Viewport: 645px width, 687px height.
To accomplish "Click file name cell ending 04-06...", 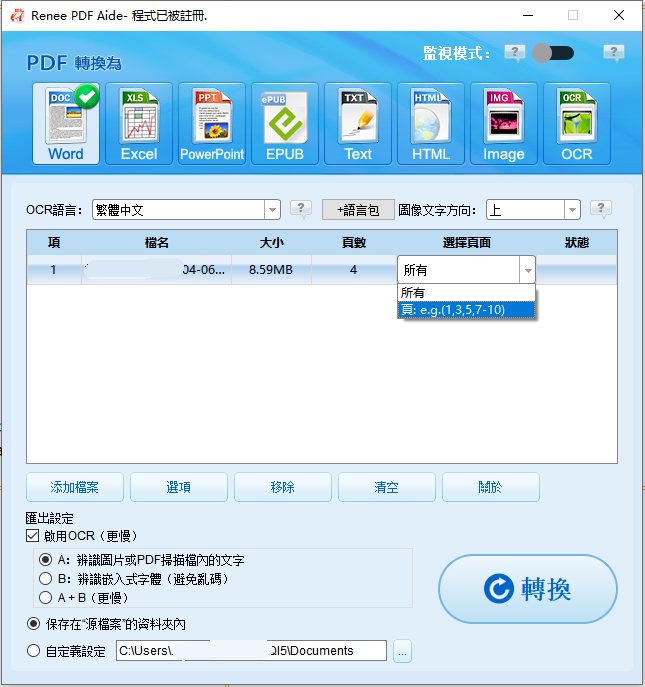I will (156, 269).
